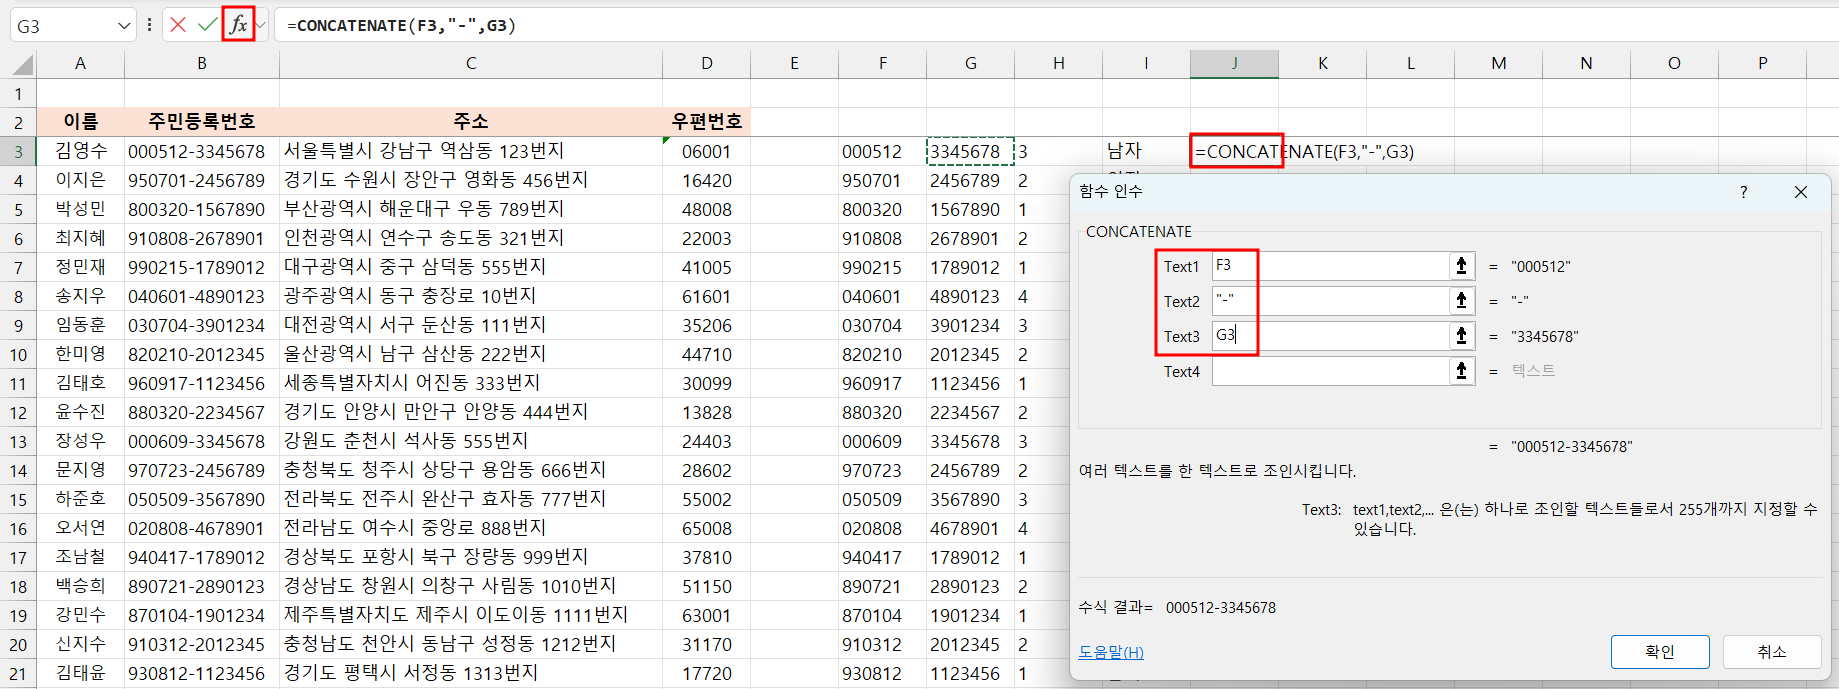This screenshot has width=1839, height=689.
Task: Click cell F21 showing 930812
Action: pos(883,673)
